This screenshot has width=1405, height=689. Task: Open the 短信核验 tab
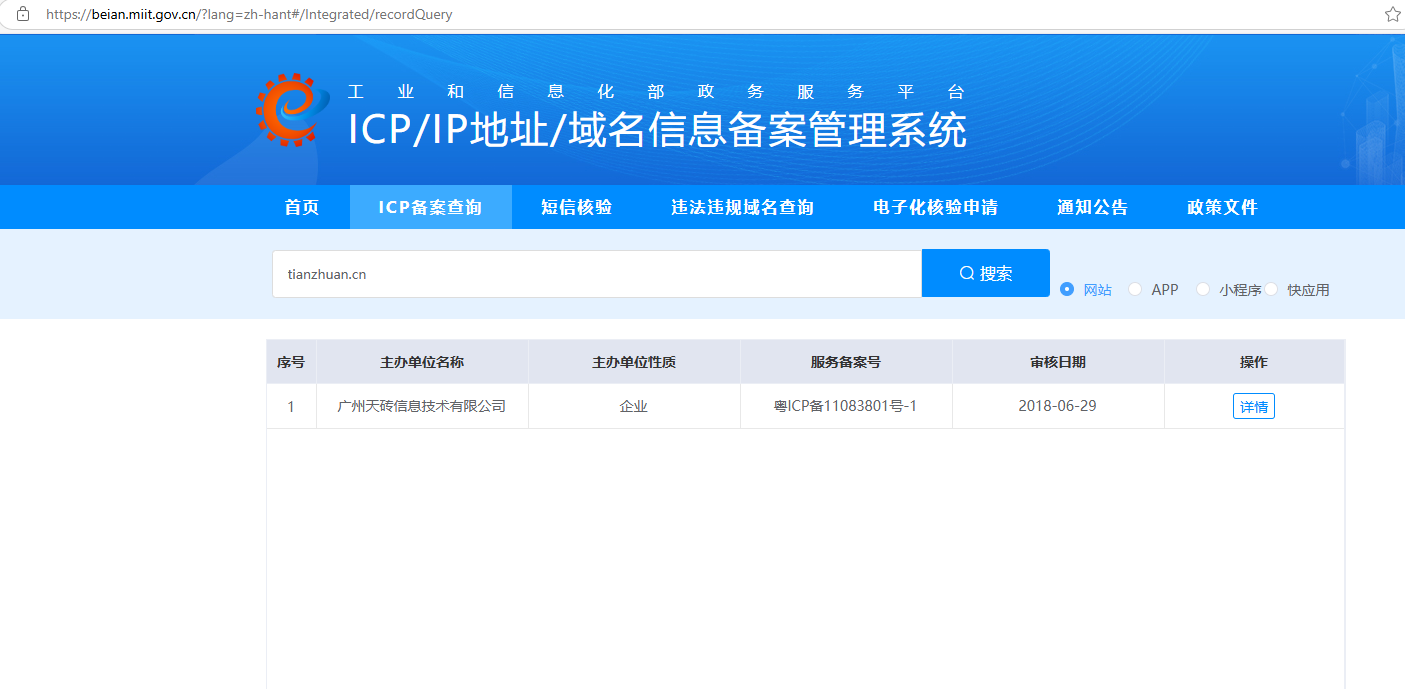pyautogui.click(x=576, y=207)
